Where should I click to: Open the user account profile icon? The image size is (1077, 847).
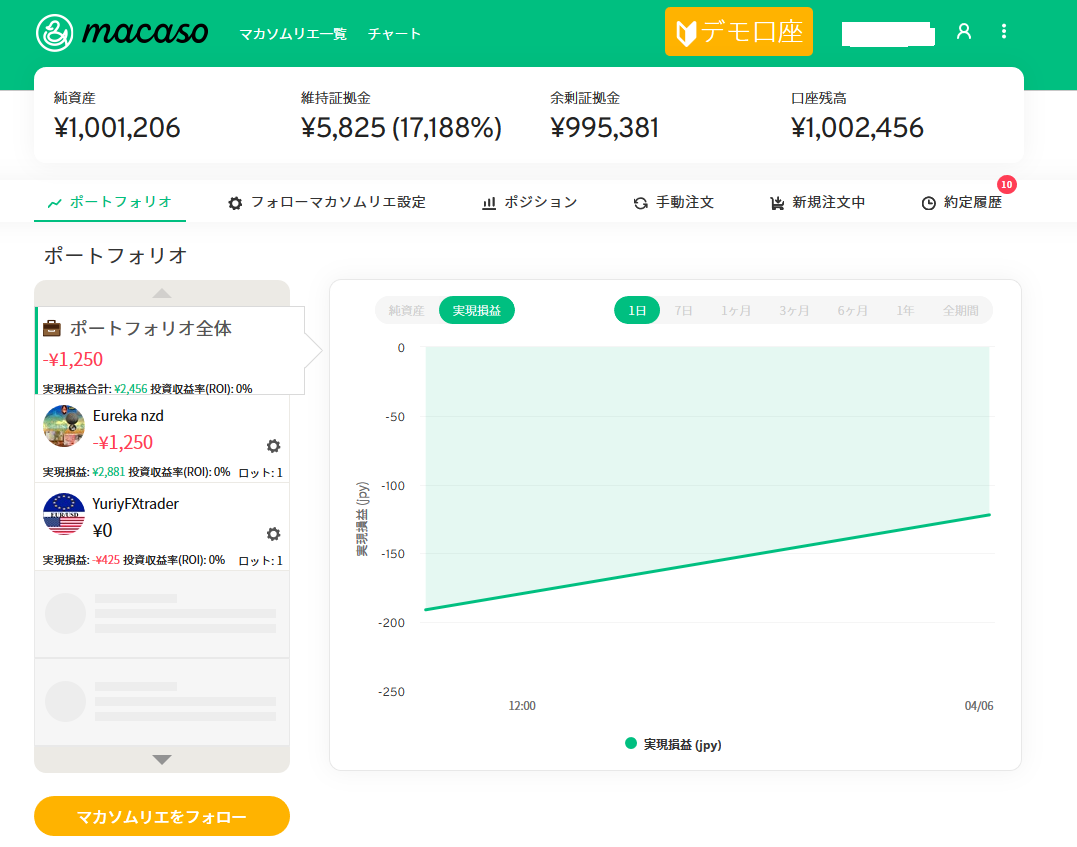964,32
